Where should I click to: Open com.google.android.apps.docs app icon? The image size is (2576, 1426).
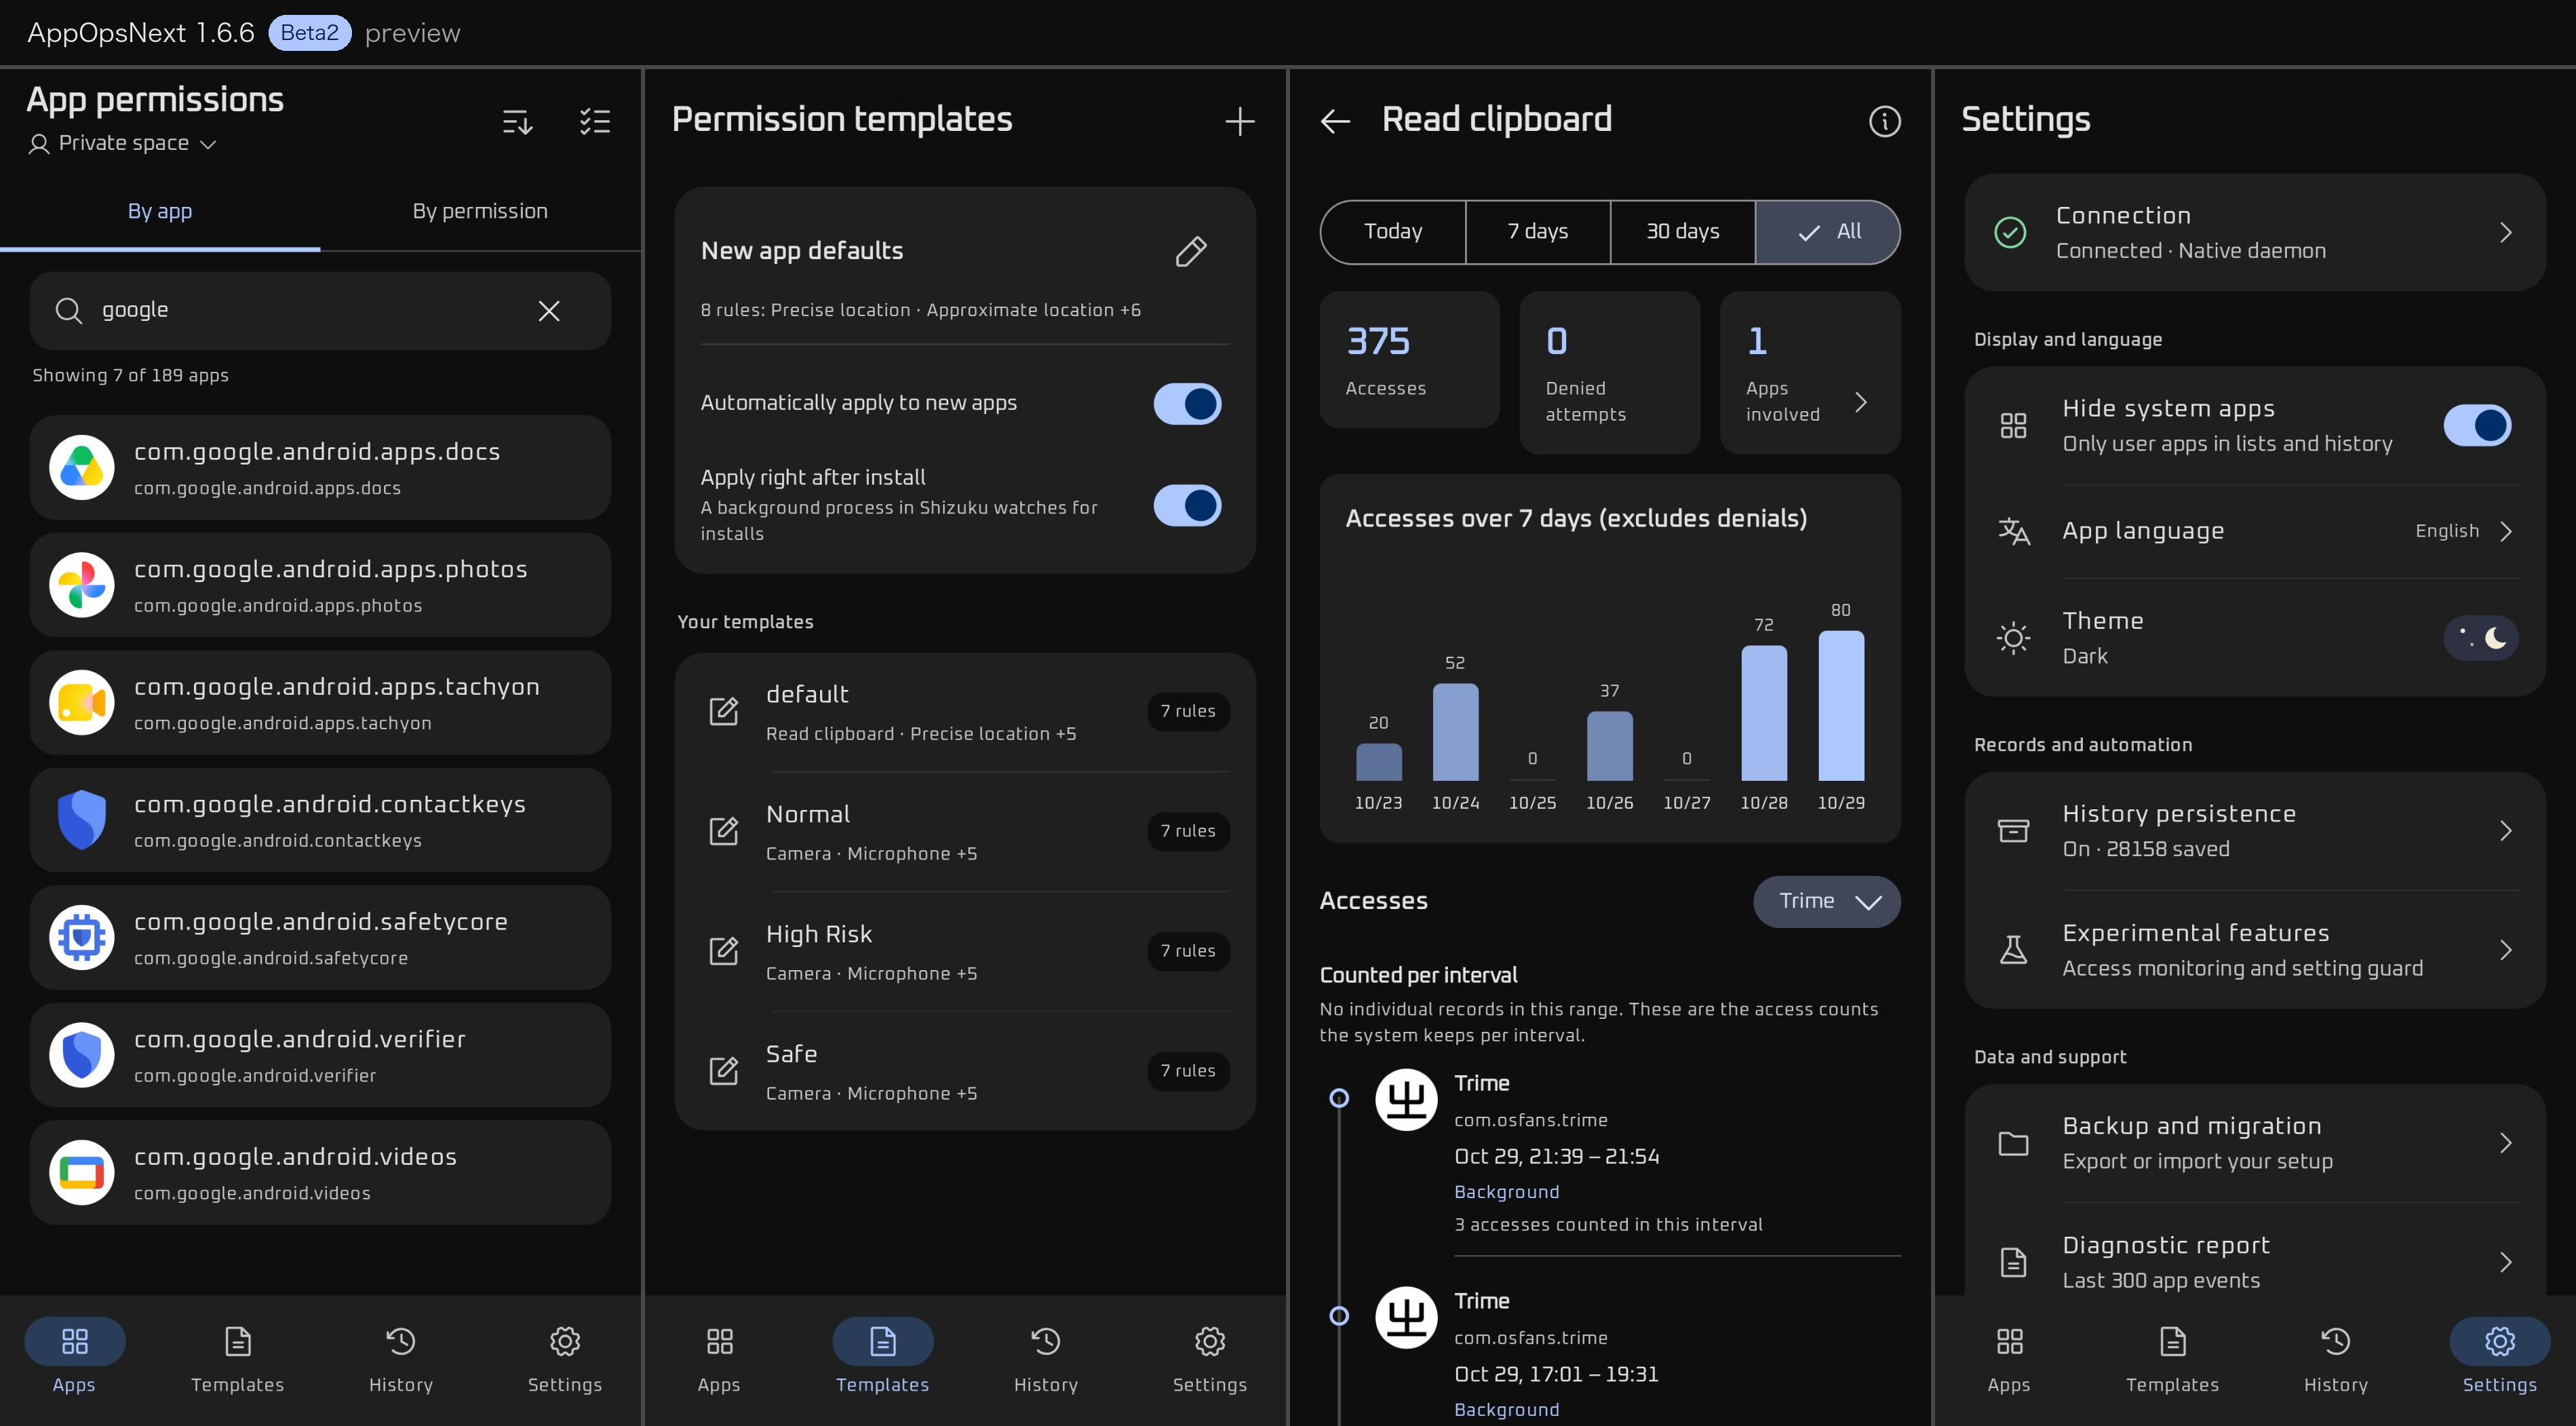click(82, 467)
